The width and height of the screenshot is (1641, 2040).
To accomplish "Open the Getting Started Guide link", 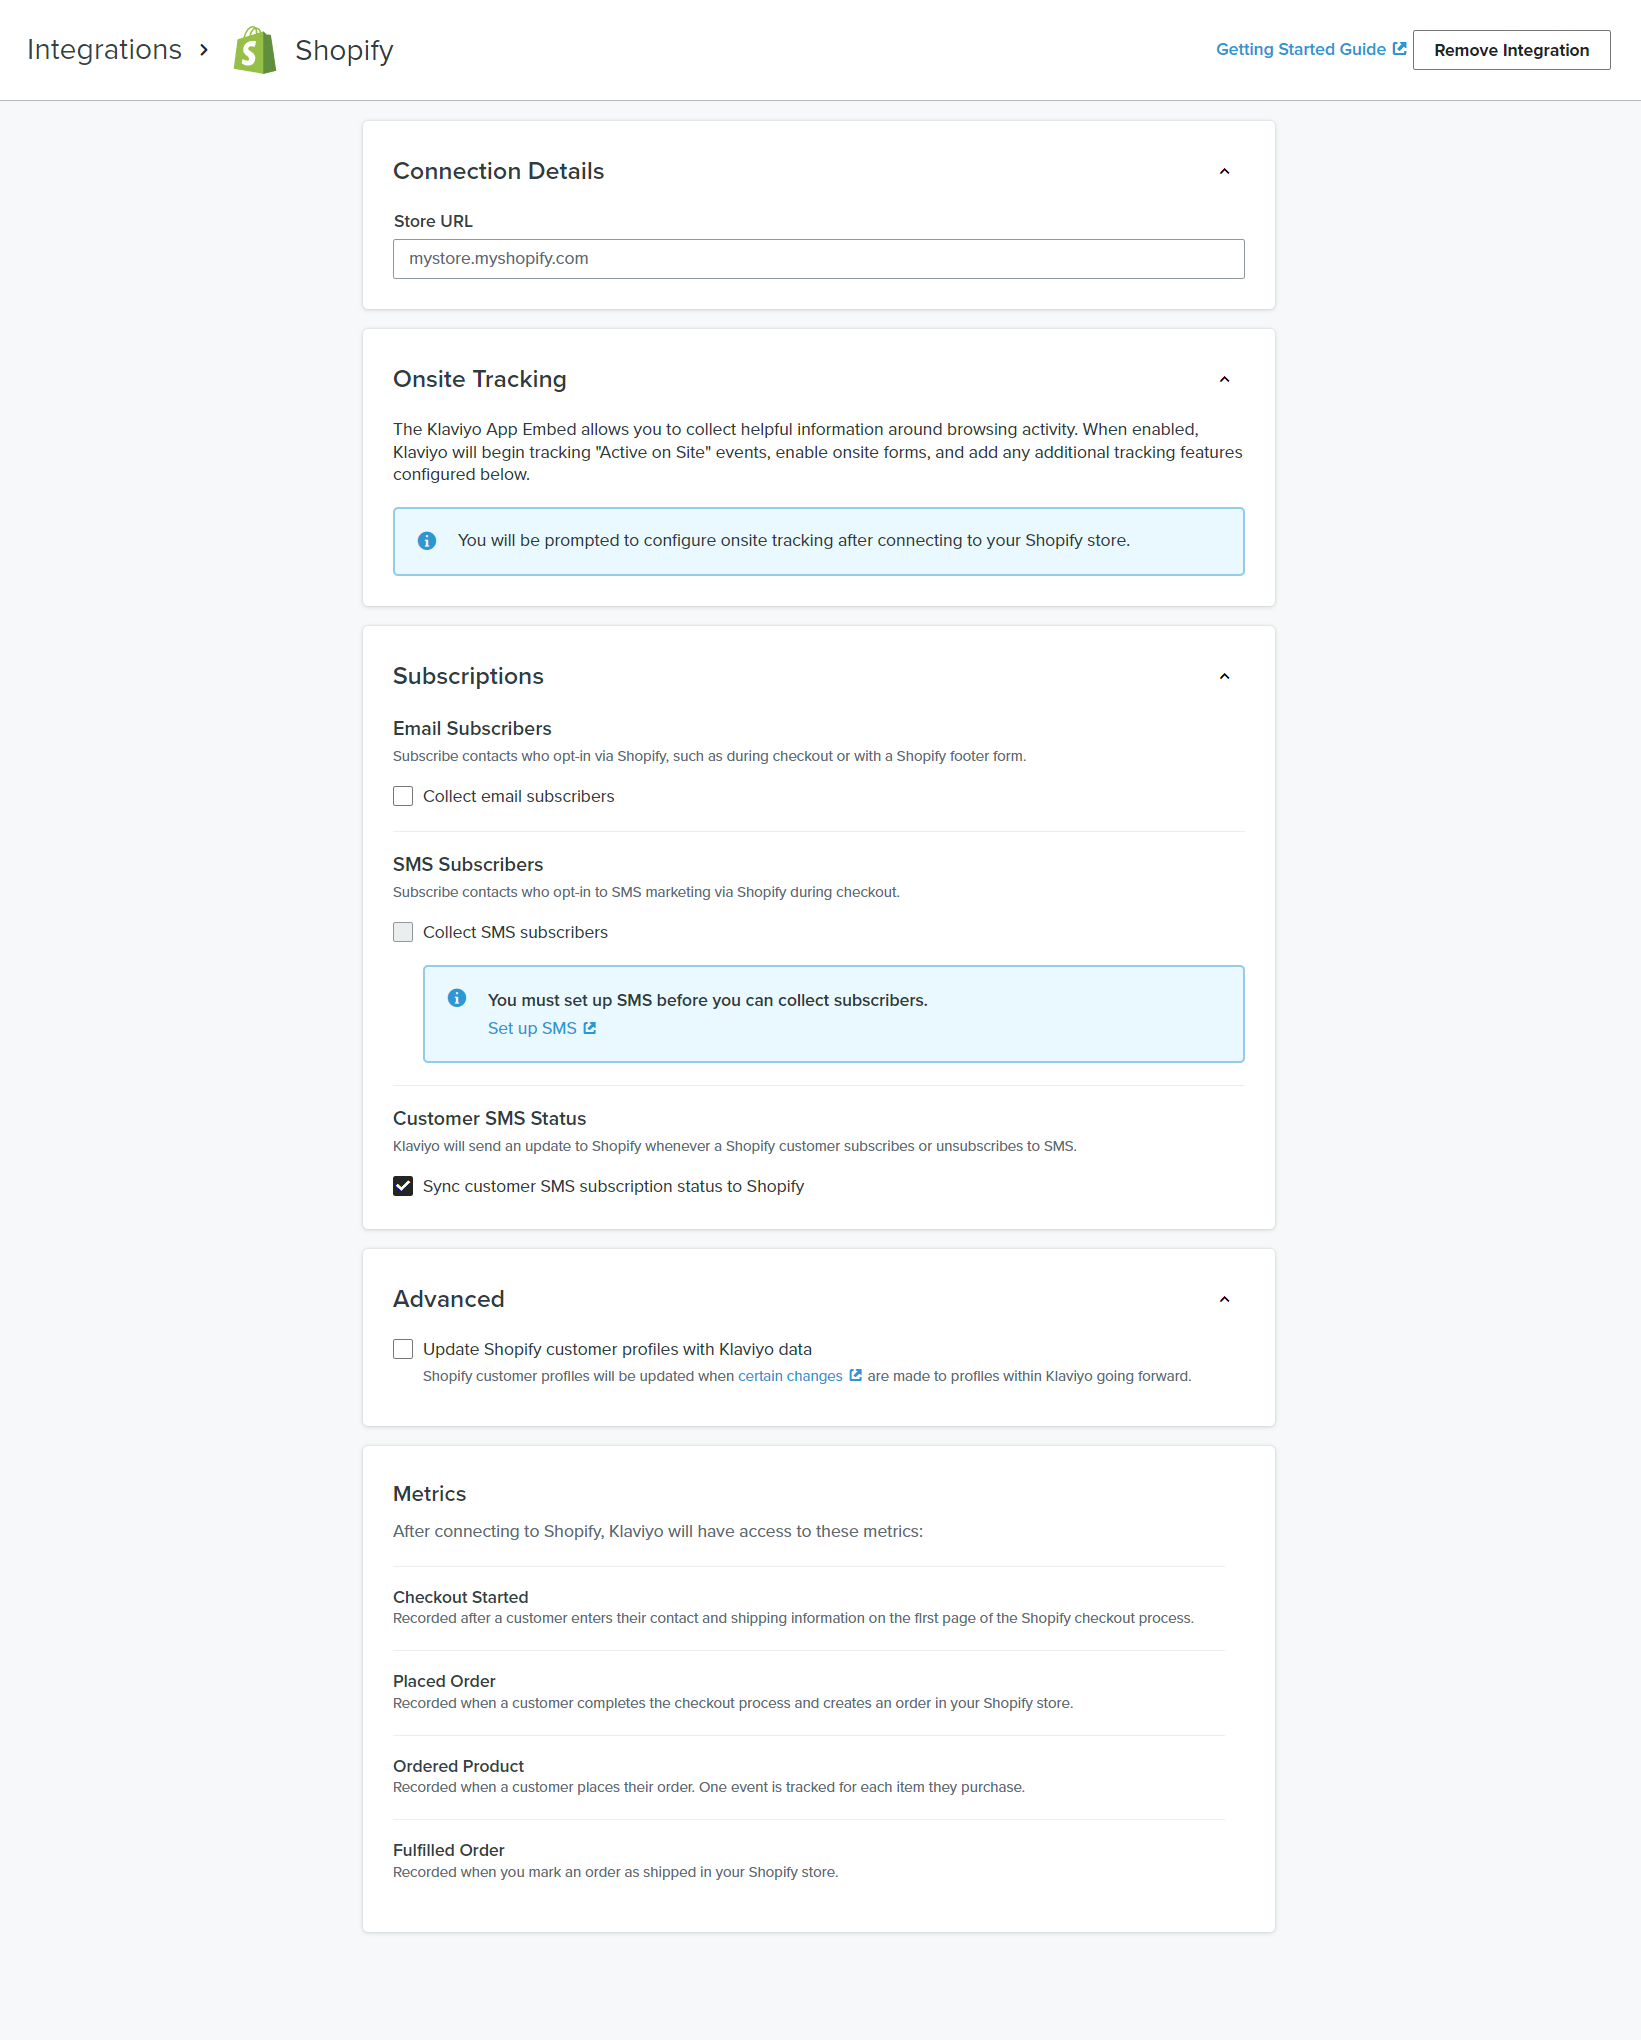I will tap(1300, 50).
